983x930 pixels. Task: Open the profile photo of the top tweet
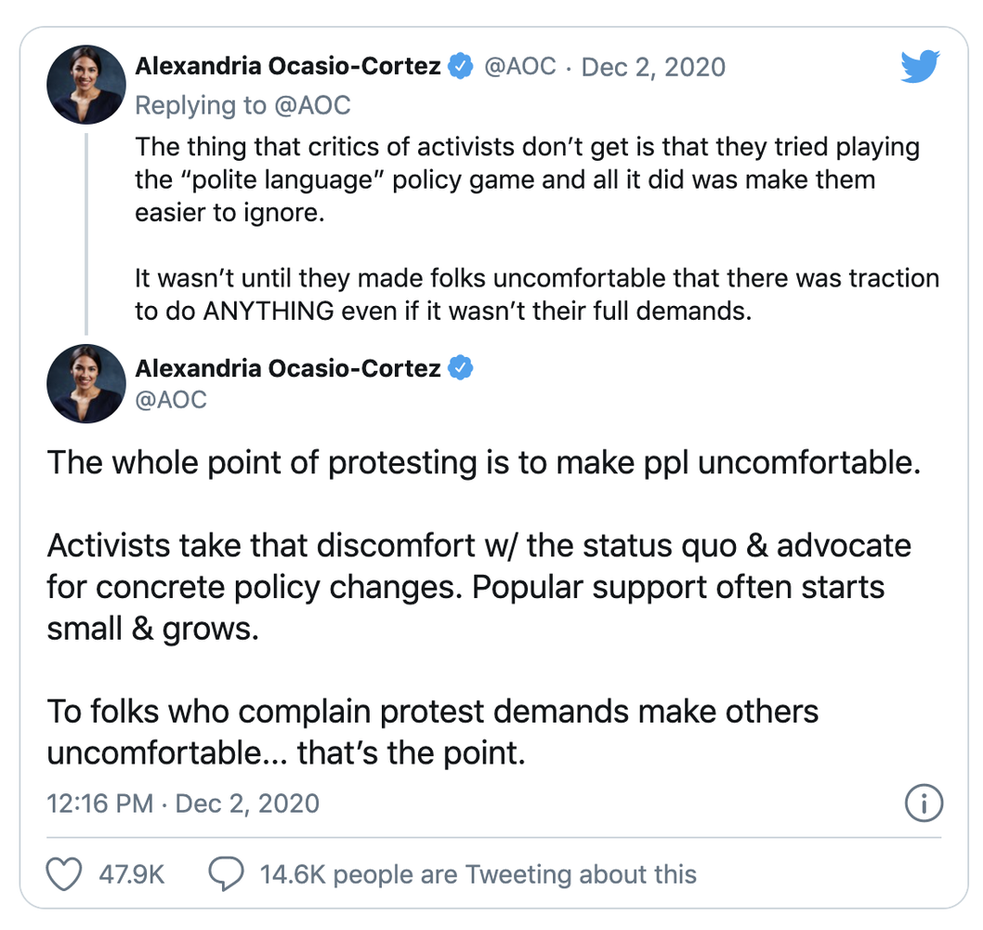pyautogui.click(x=86, y=85)
